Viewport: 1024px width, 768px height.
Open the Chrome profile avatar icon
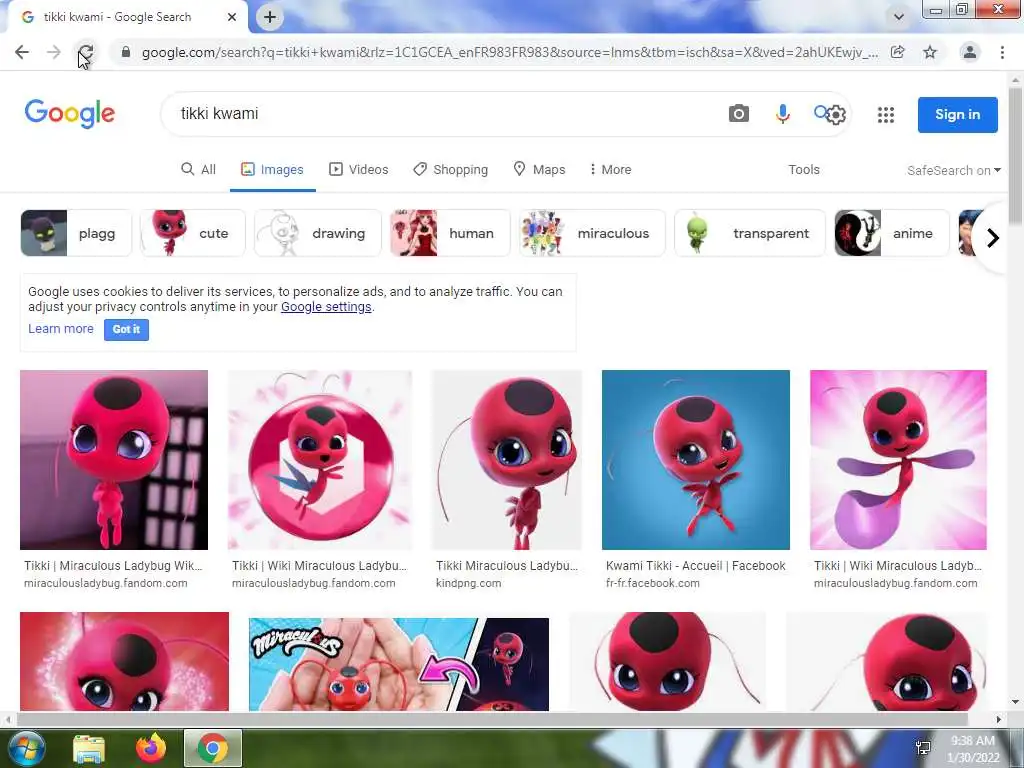pyautogui.click(x=970, y=52)
